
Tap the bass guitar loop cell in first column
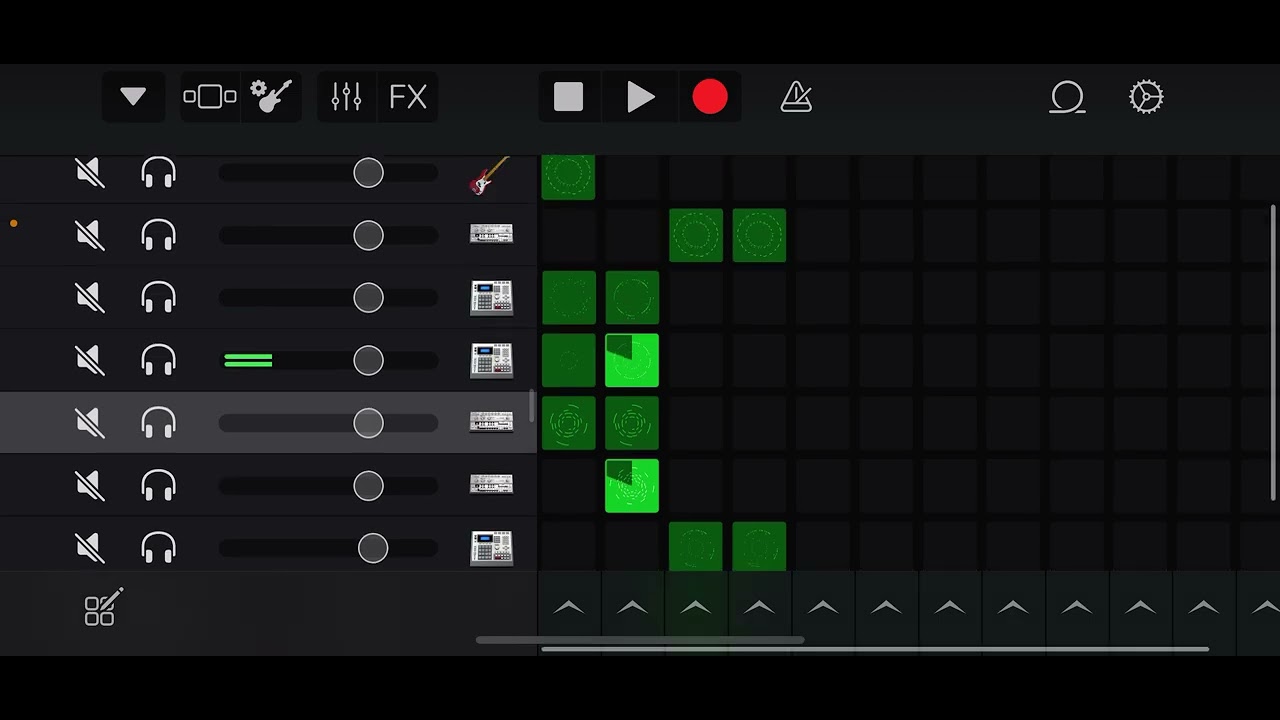pyautogui.click(x=568, y=177)
